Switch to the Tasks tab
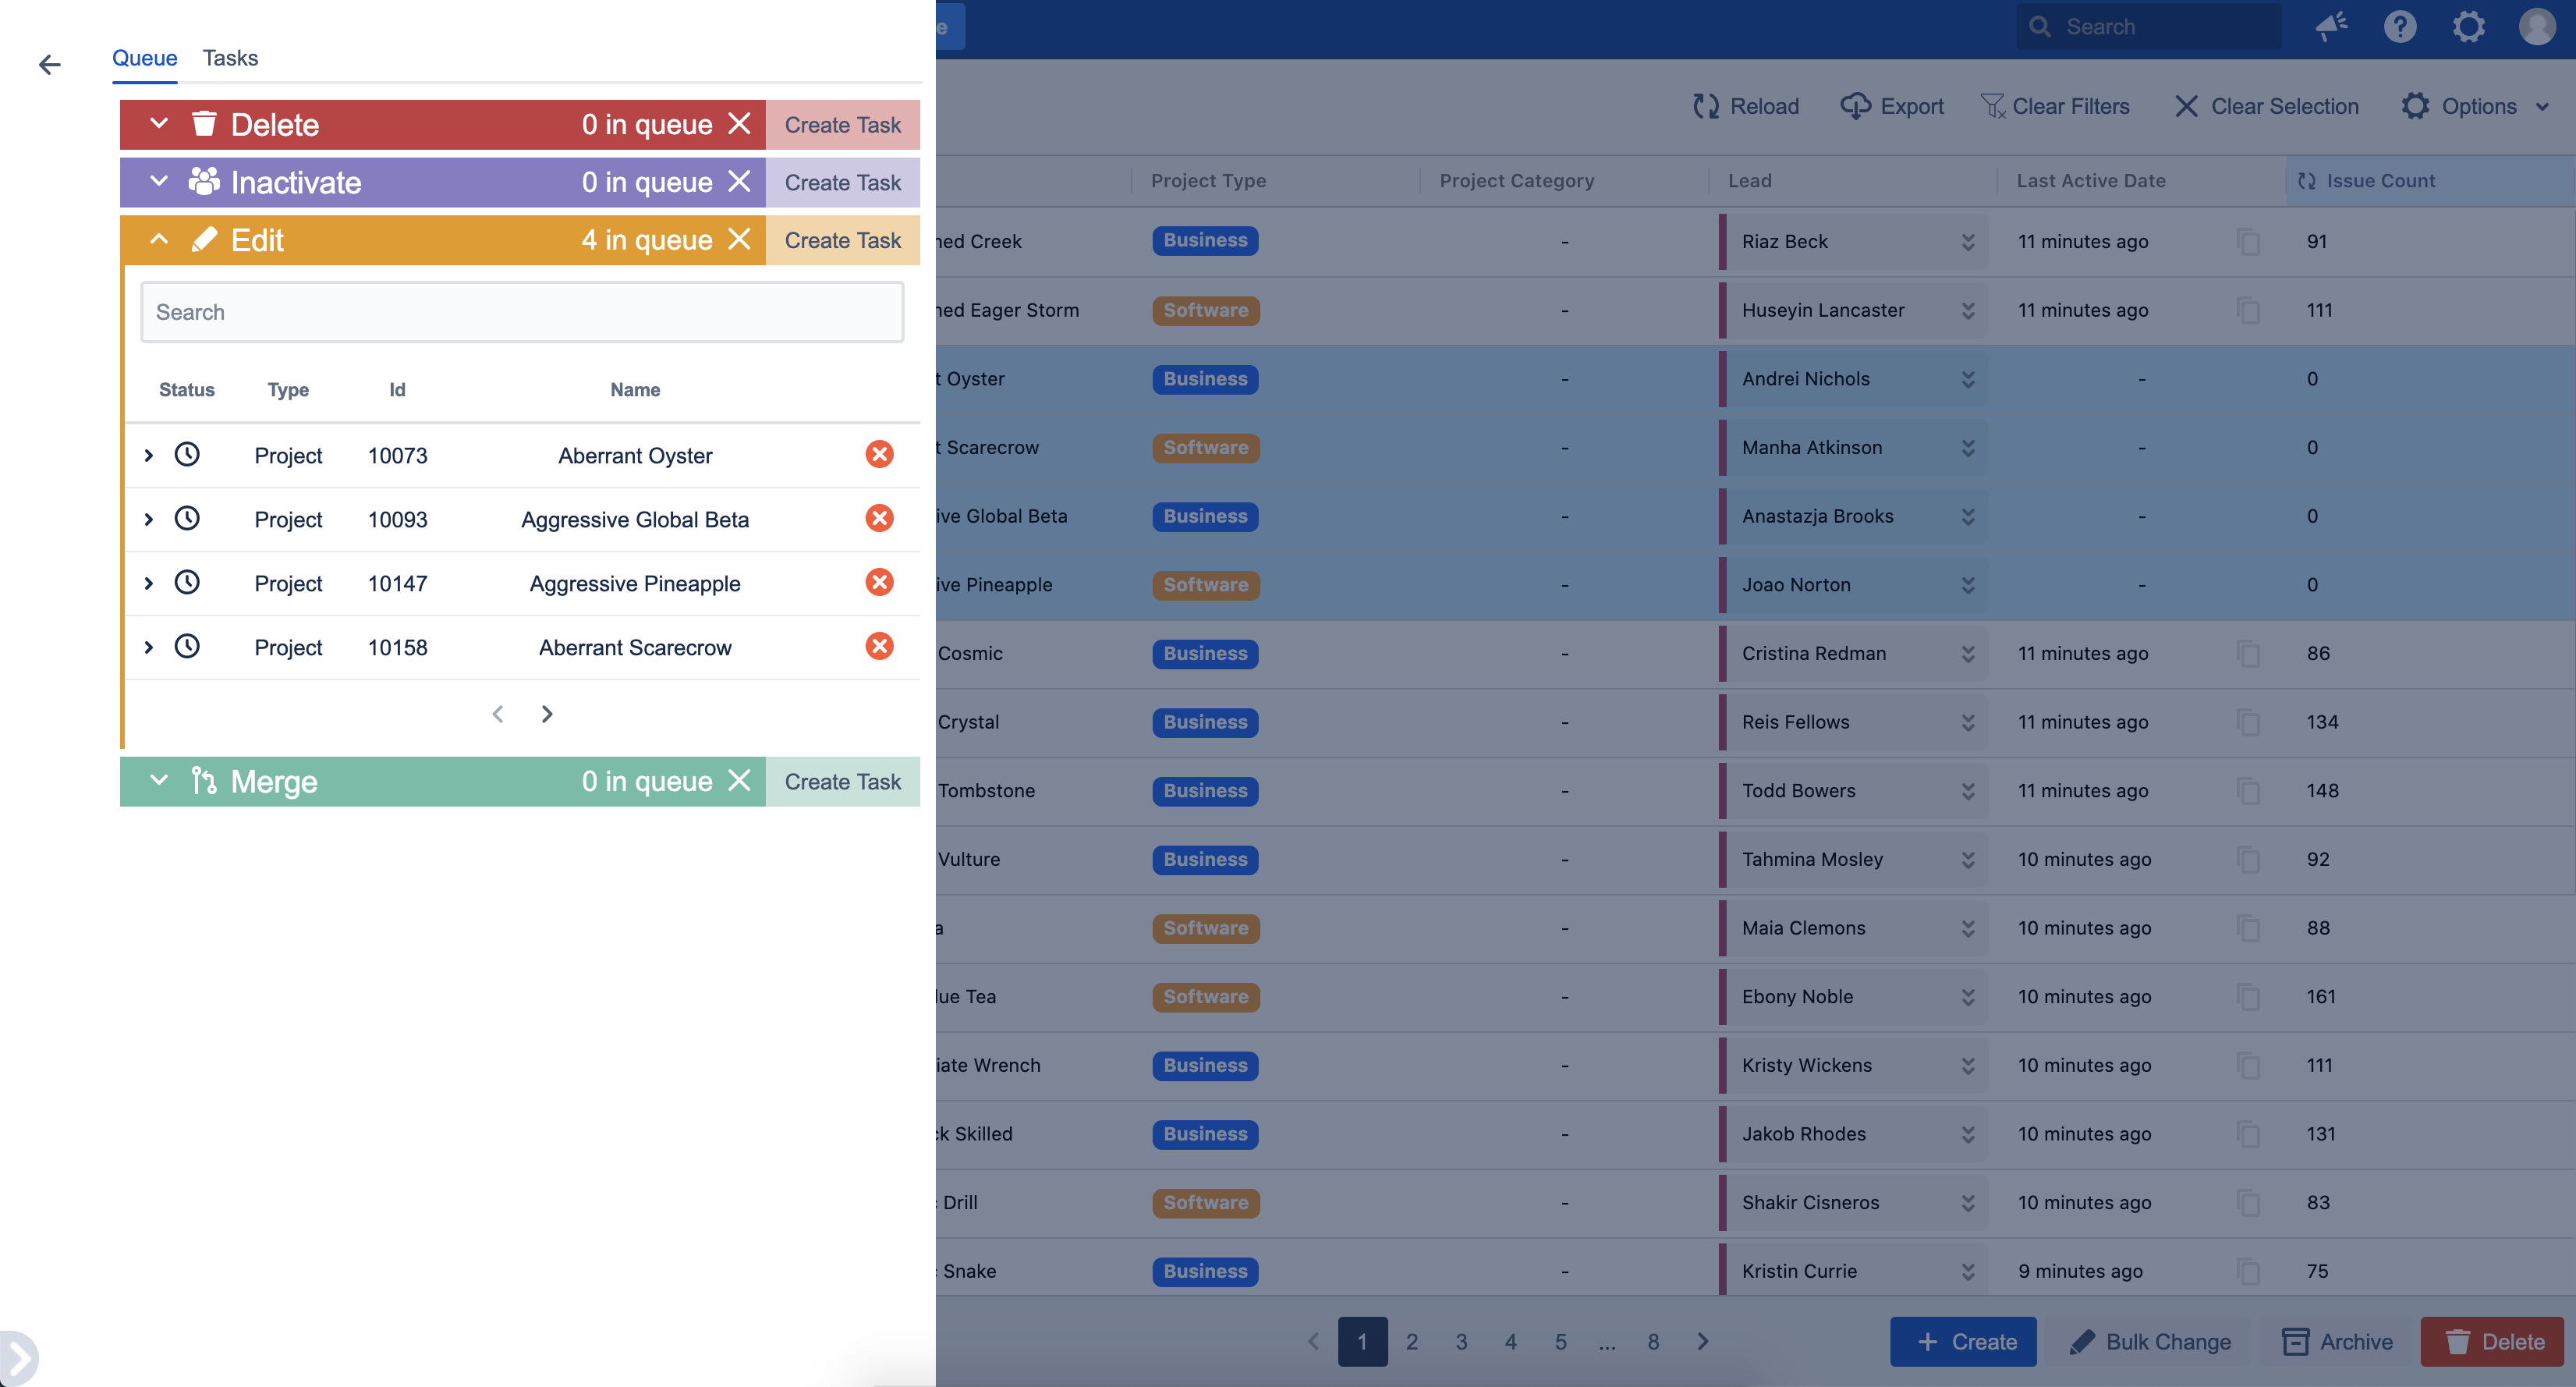Screen dimensions: 2576x1387 click(x=230, y=58)
